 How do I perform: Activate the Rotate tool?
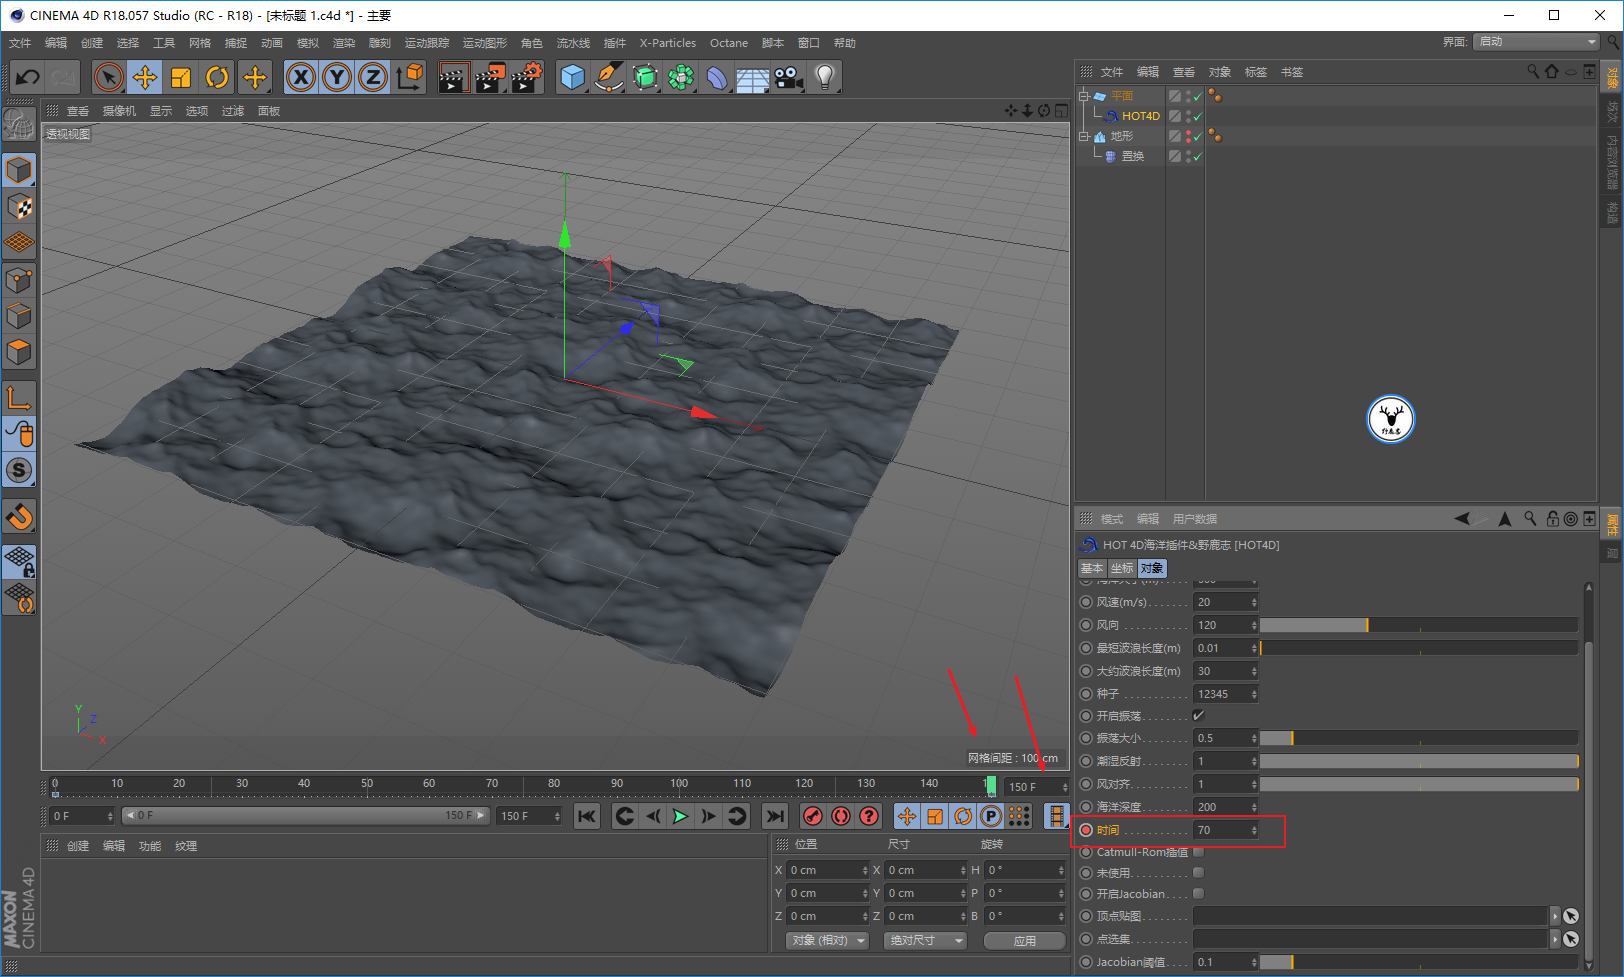click(217, 77)
